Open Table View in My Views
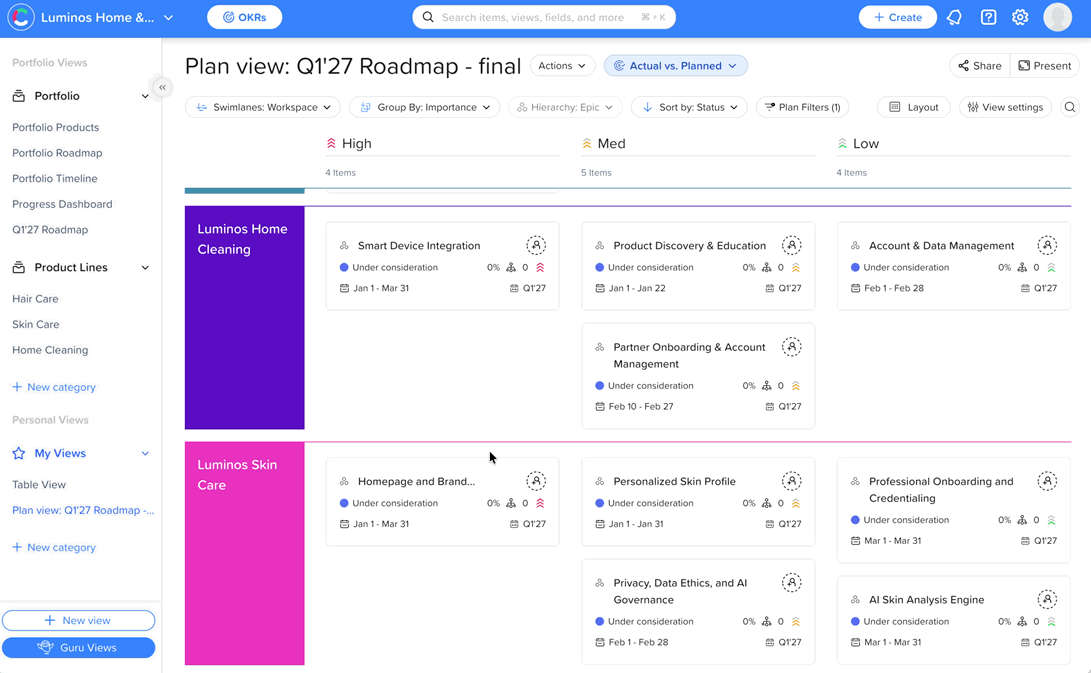Screen dimensions: 1091x673 pos(39,484)
